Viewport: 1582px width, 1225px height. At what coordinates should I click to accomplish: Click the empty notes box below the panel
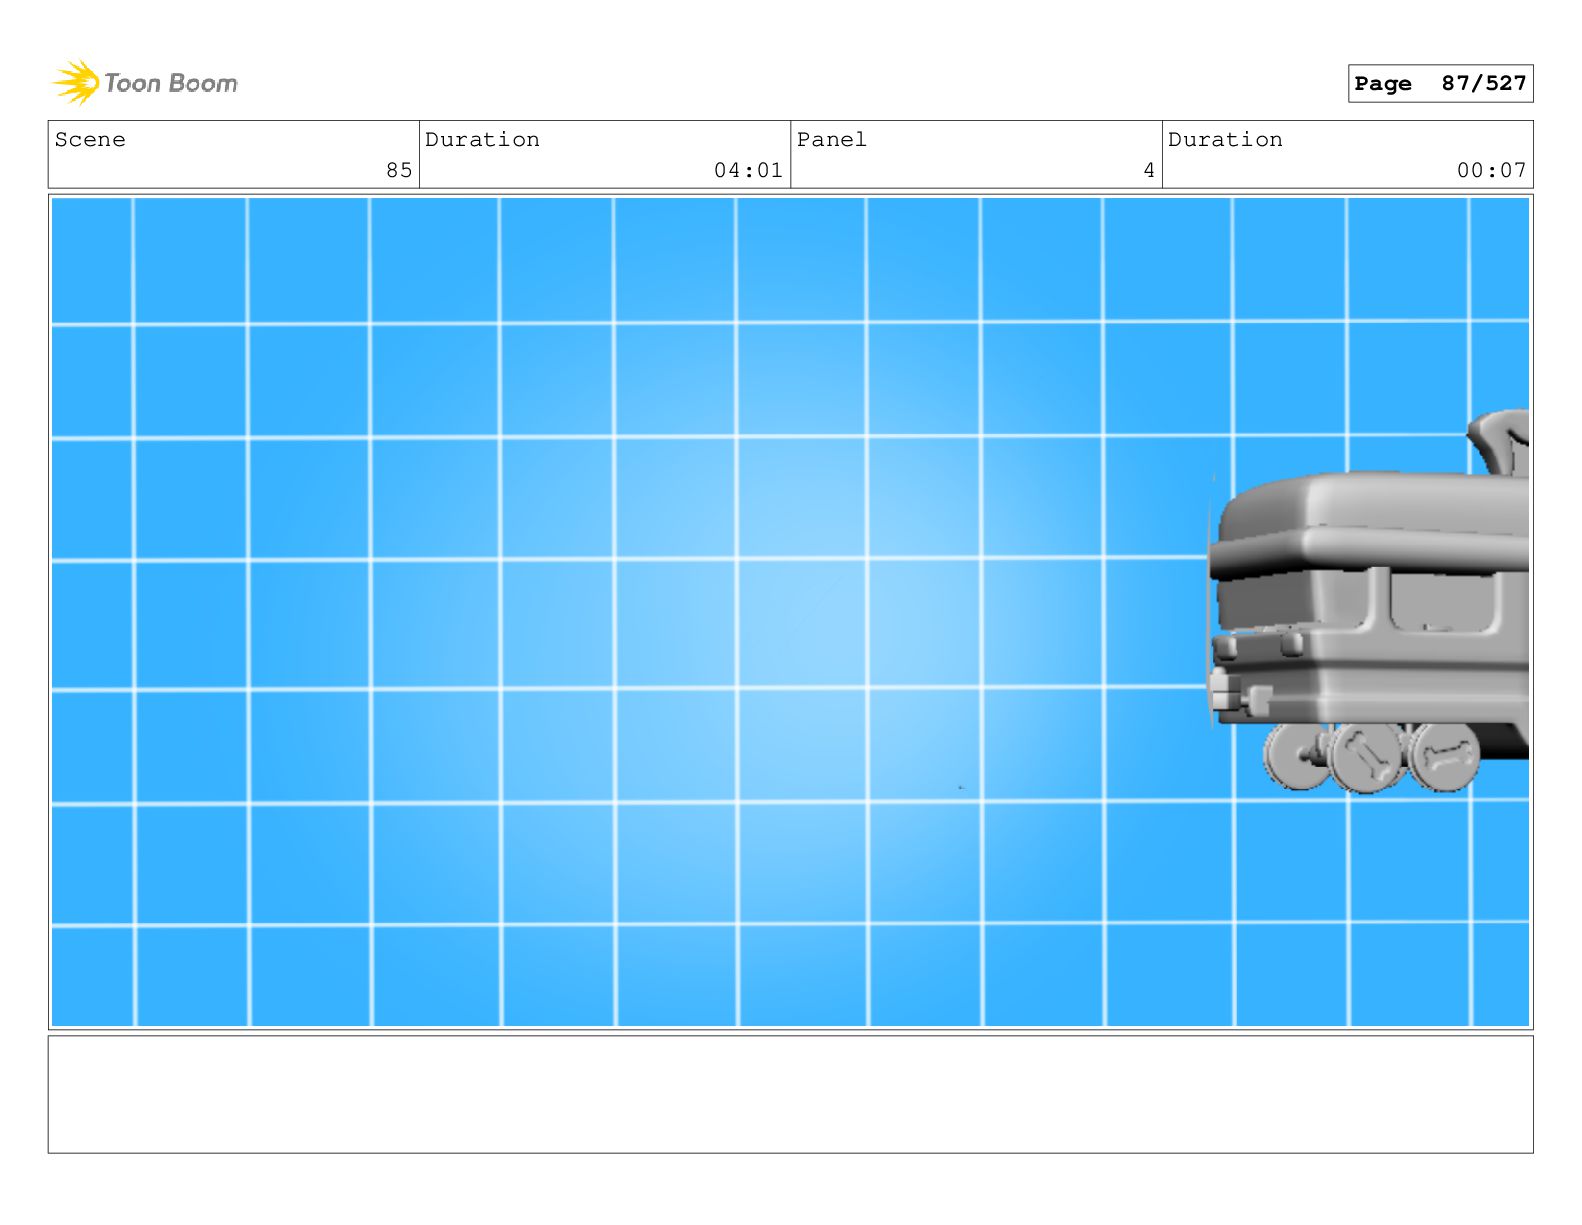pos(790,1094)
